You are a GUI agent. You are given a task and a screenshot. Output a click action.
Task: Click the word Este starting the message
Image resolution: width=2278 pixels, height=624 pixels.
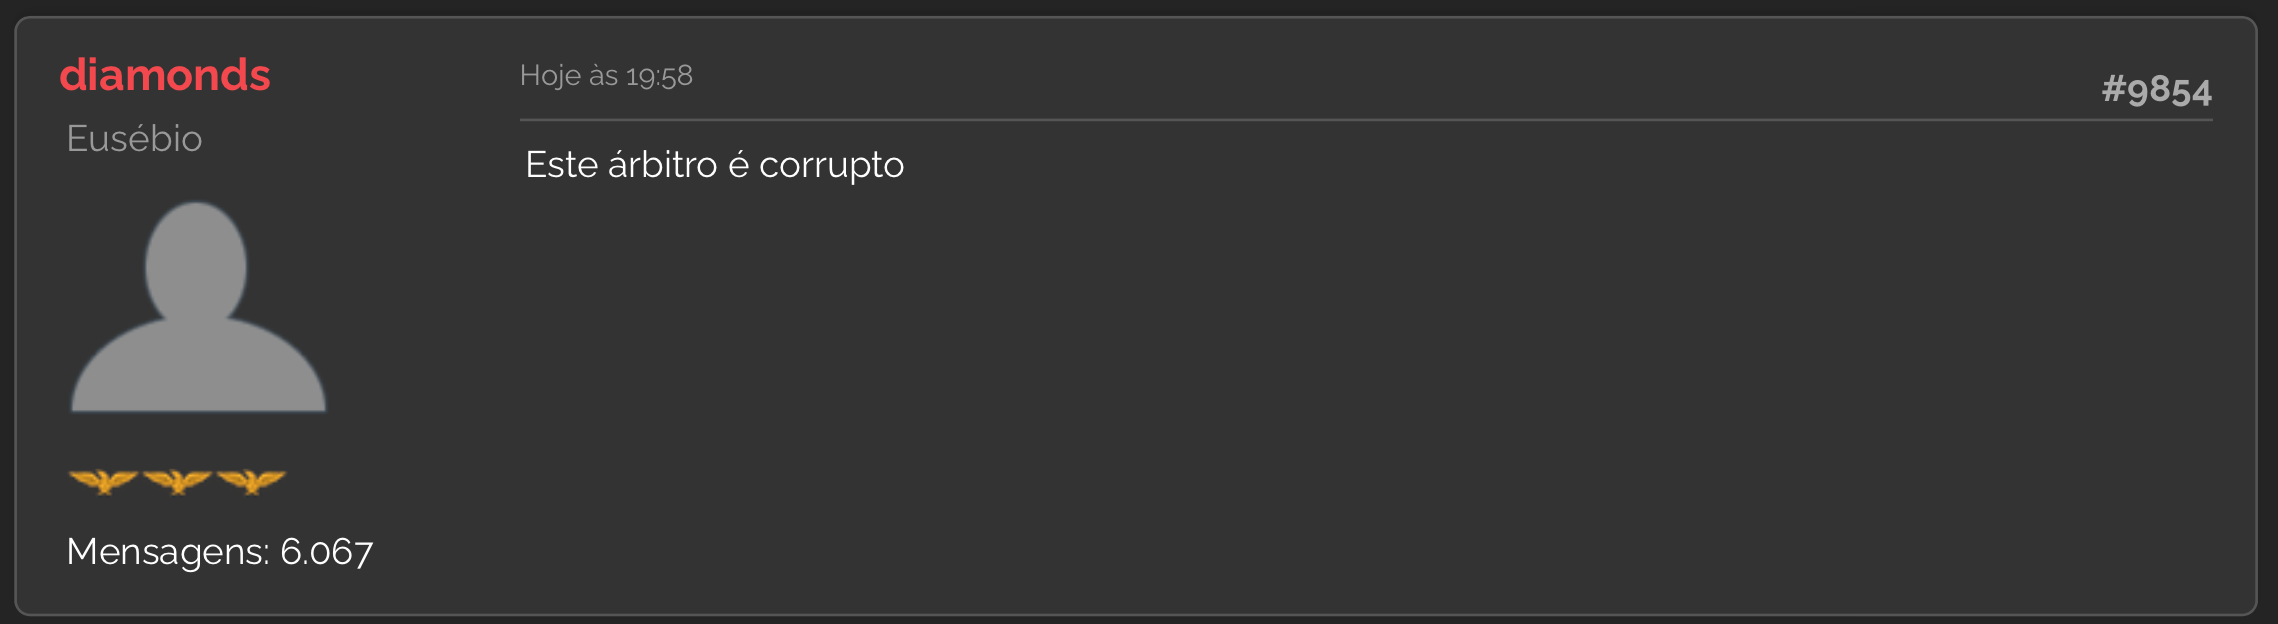[x=561, y=165]
